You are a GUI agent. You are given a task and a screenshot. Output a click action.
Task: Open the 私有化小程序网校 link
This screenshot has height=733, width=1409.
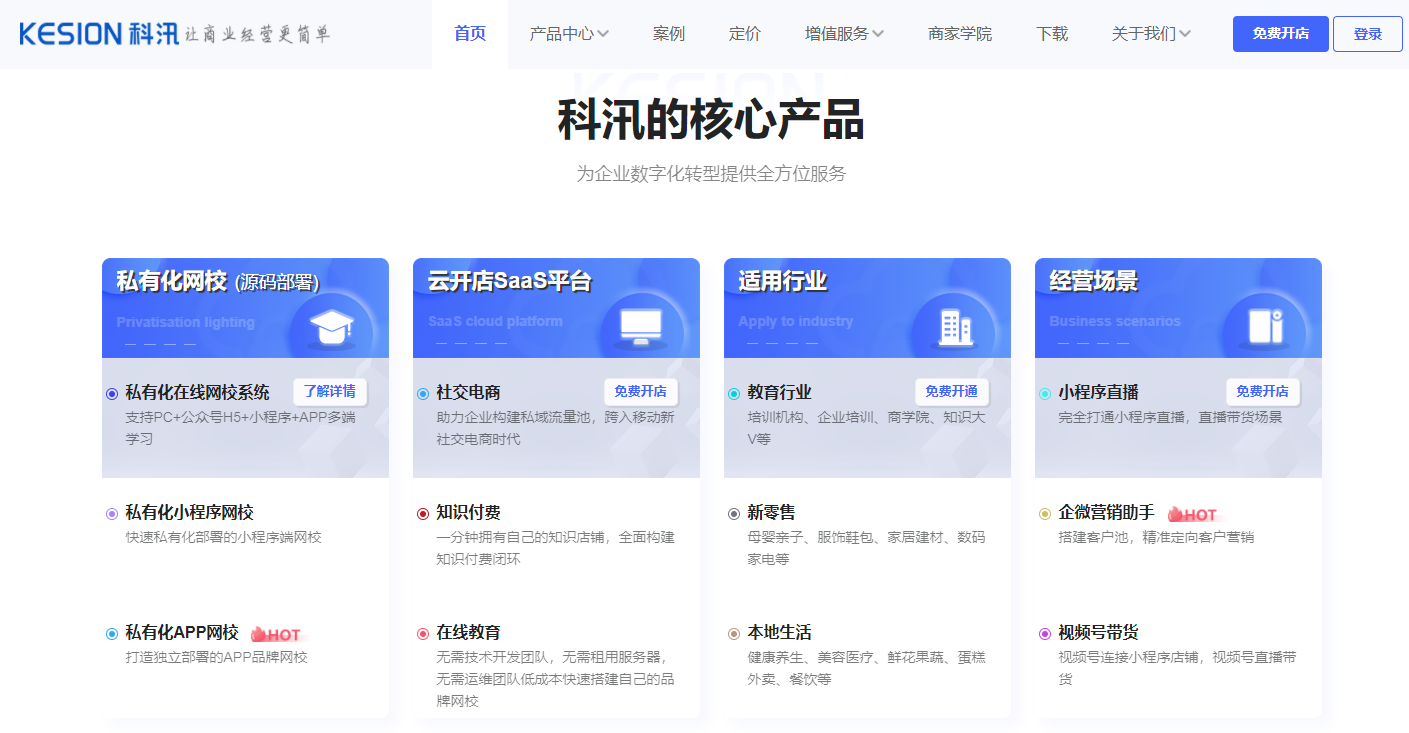[x=189, y=512]
